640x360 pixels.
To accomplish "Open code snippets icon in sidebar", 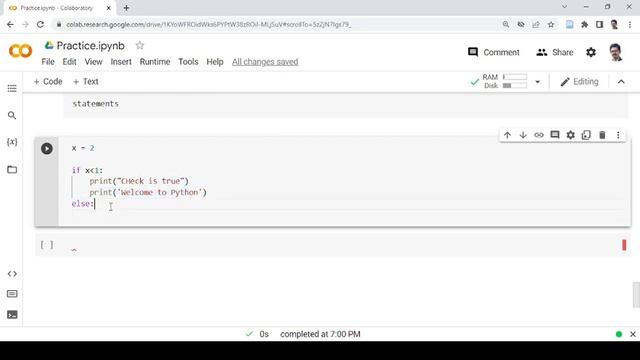I will pyautogui.click(x=12, y=274).
